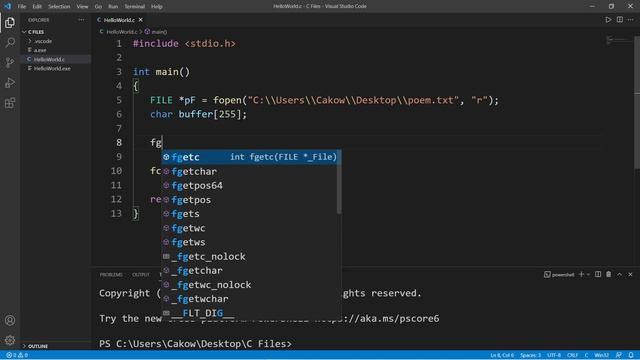Choose _fgetwchar suggestion

(249, 299)
